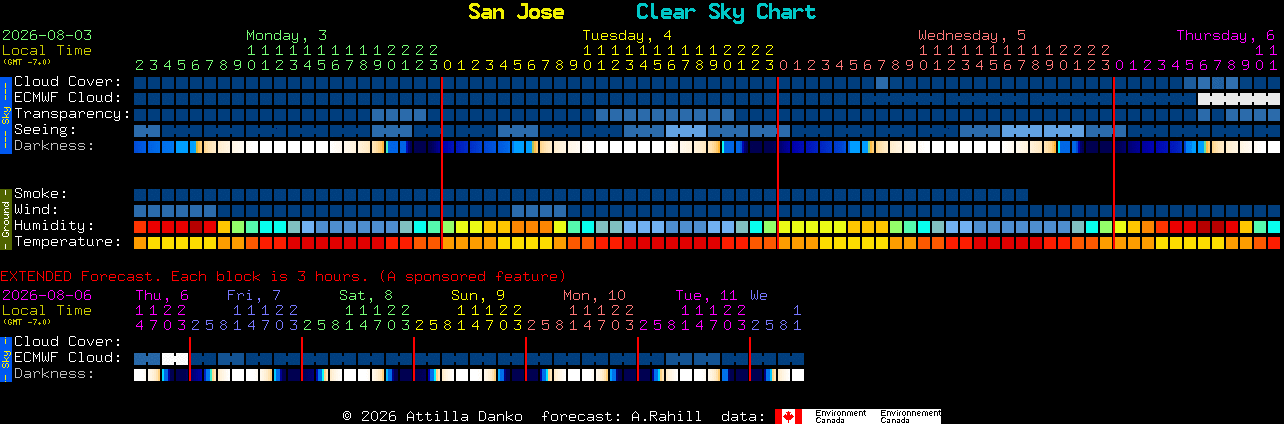Select Thu, 6 in the extended forecast
This screenshot has height=424, width=1284.
162,295
